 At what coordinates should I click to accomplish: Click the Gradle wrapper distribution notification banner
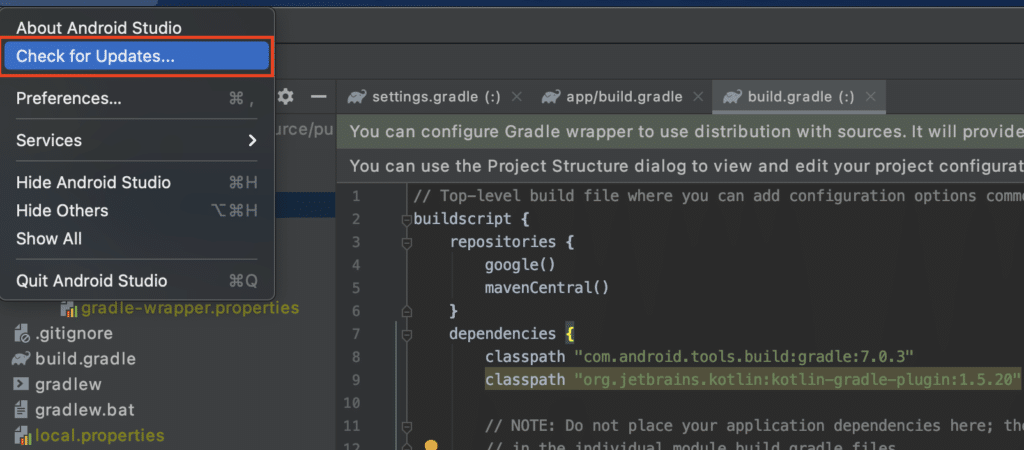(680, 132)
